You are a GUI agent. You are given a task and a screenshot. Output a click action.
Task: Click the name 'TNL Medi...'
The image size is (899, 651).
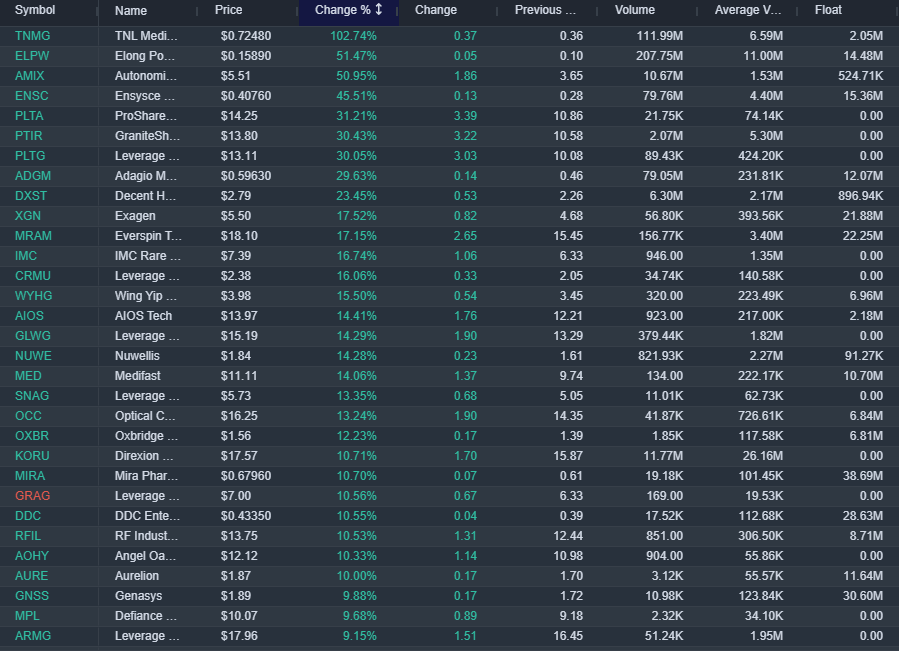146,36
